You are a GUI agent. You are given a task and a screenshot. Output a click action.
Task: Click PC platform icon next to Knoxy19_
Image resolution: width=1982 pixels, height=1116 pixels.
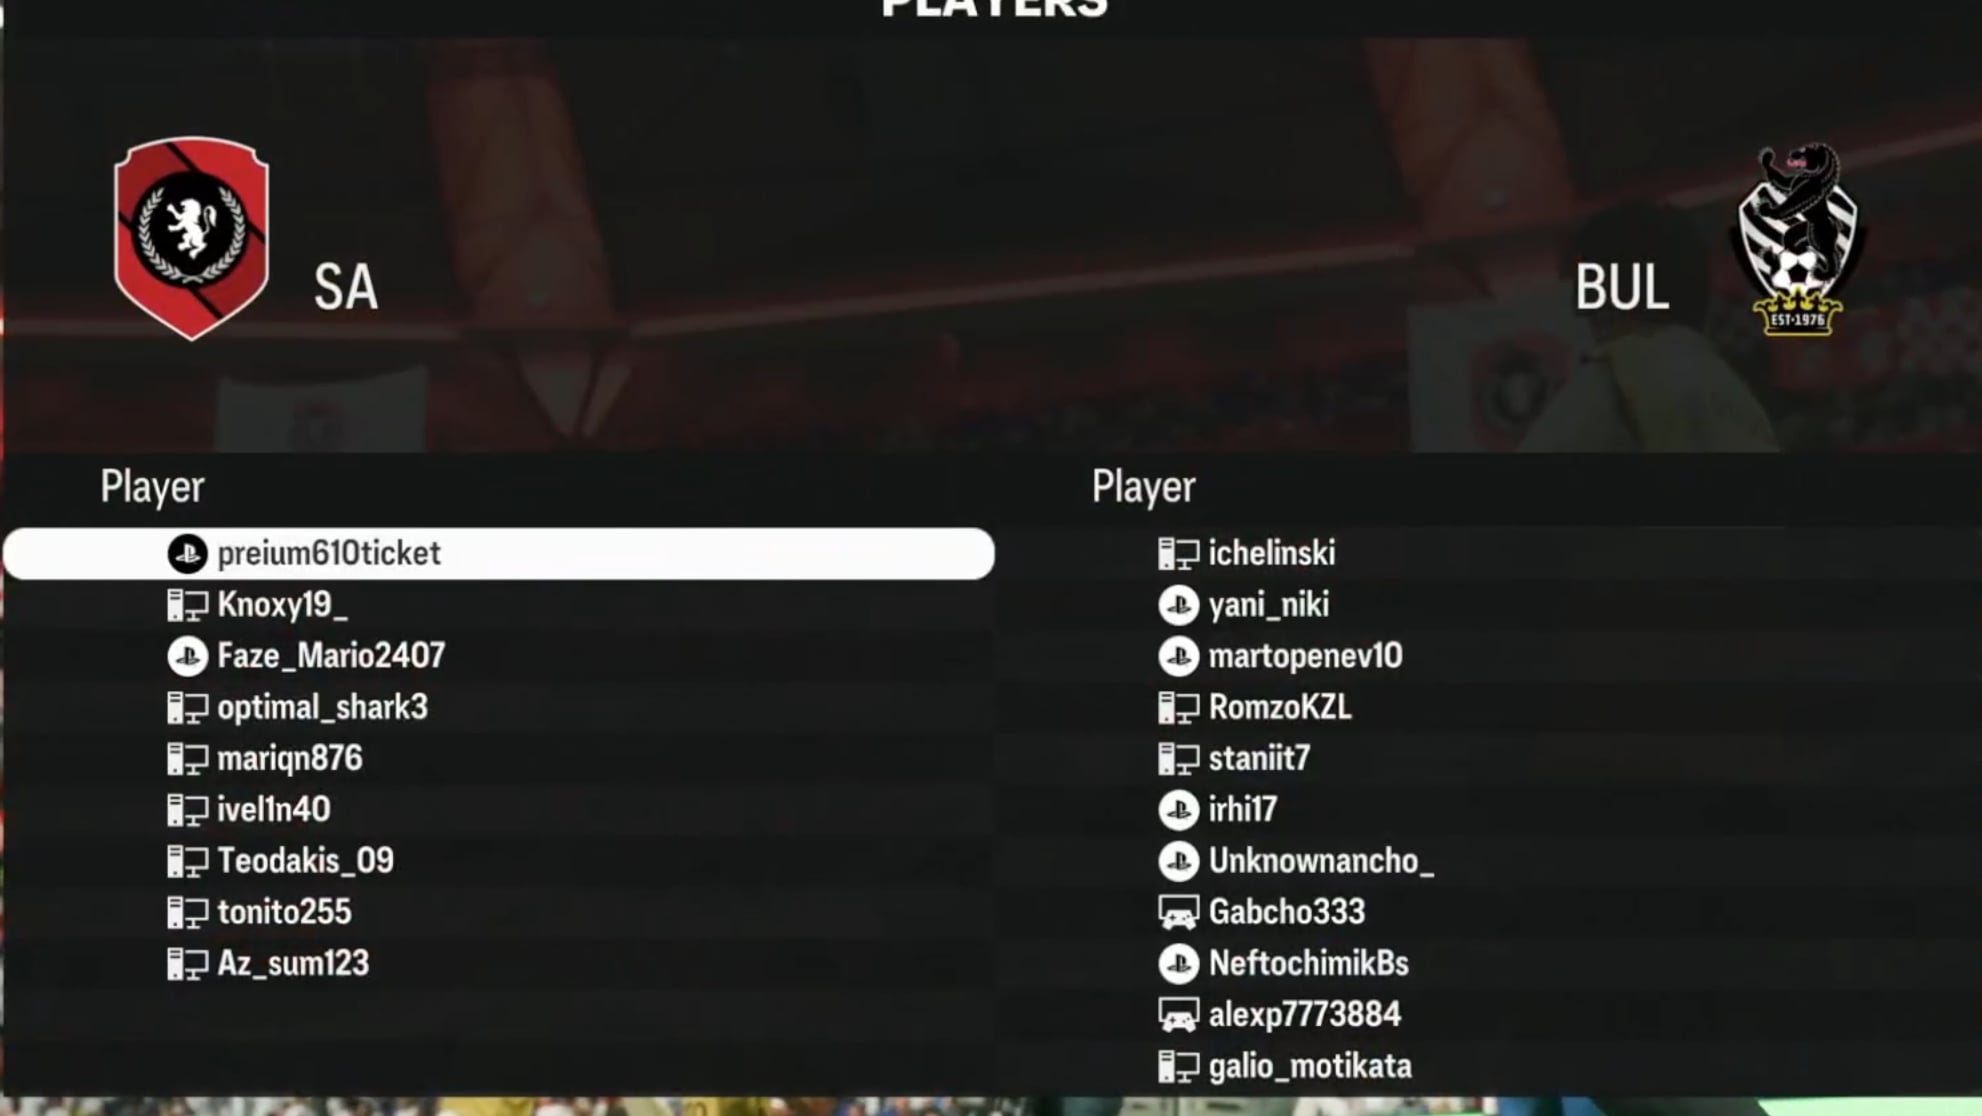(187, 605)
